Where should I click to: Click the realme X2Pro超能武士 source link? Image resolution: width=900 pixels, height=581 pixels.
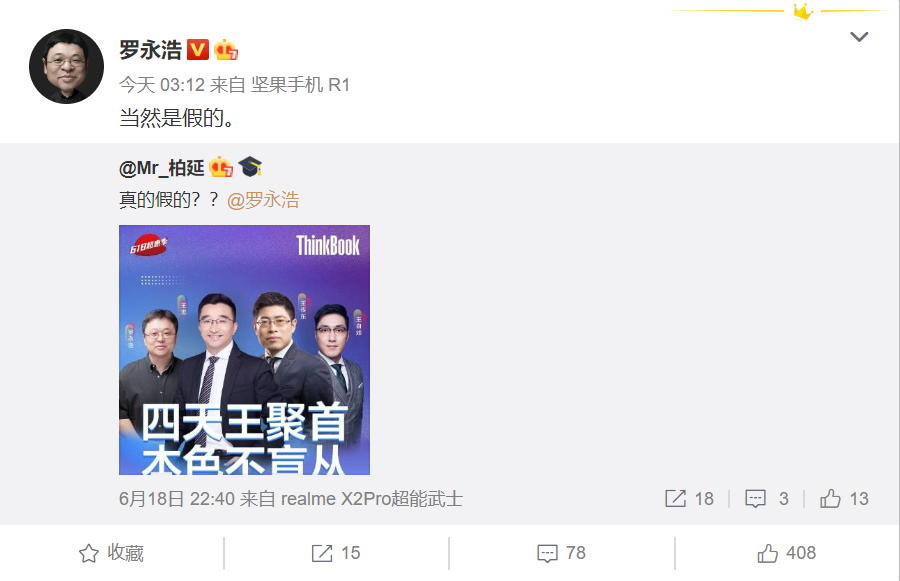point(372,498)
